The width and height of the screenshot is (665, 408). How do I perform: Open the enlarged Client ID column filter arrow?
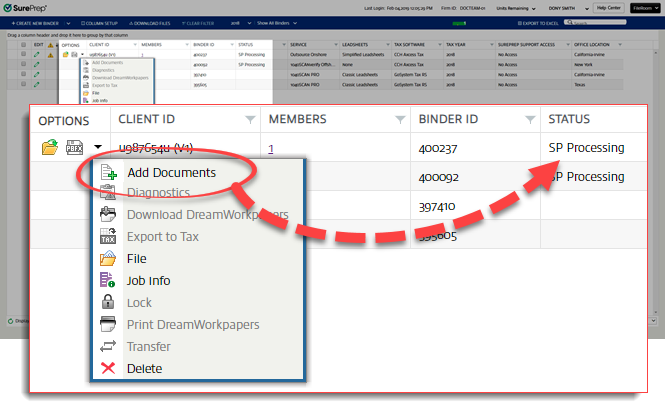click(x=250, y=121)
